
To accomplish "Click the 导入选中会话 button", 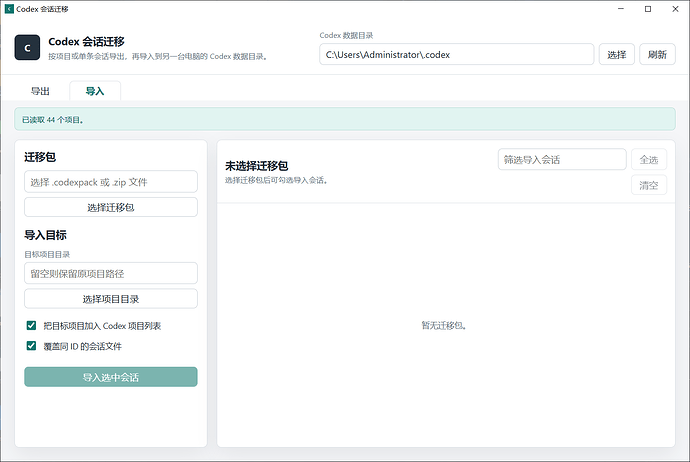I will tap(111, 377).
